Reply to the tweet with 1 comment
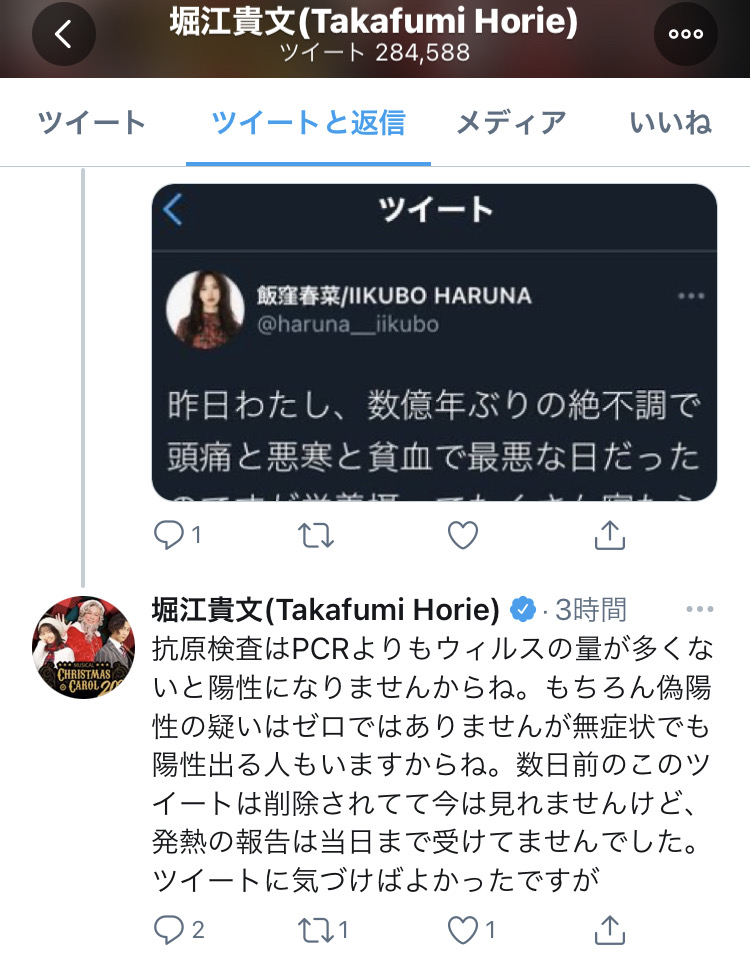The width and height of the screenshot is (750, 963). click(x=178, y=535)
